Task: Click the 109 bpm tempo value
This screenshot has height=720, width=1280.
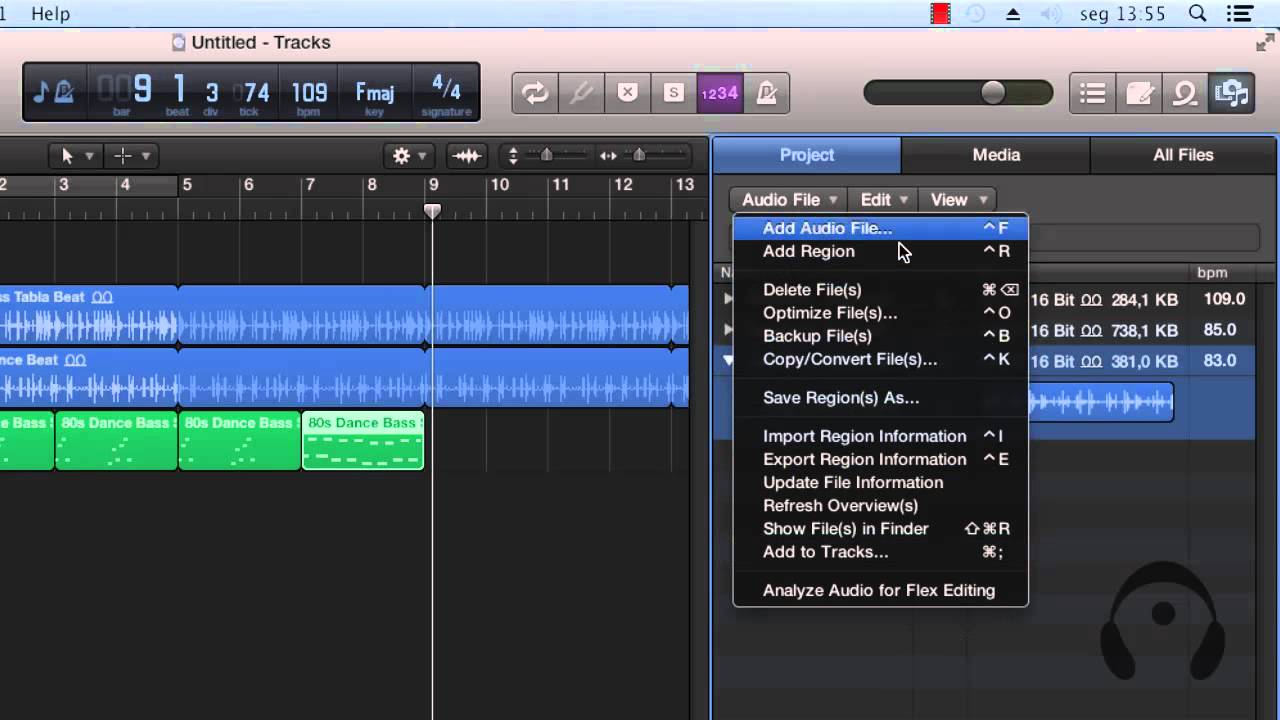Action: [309, 93]
